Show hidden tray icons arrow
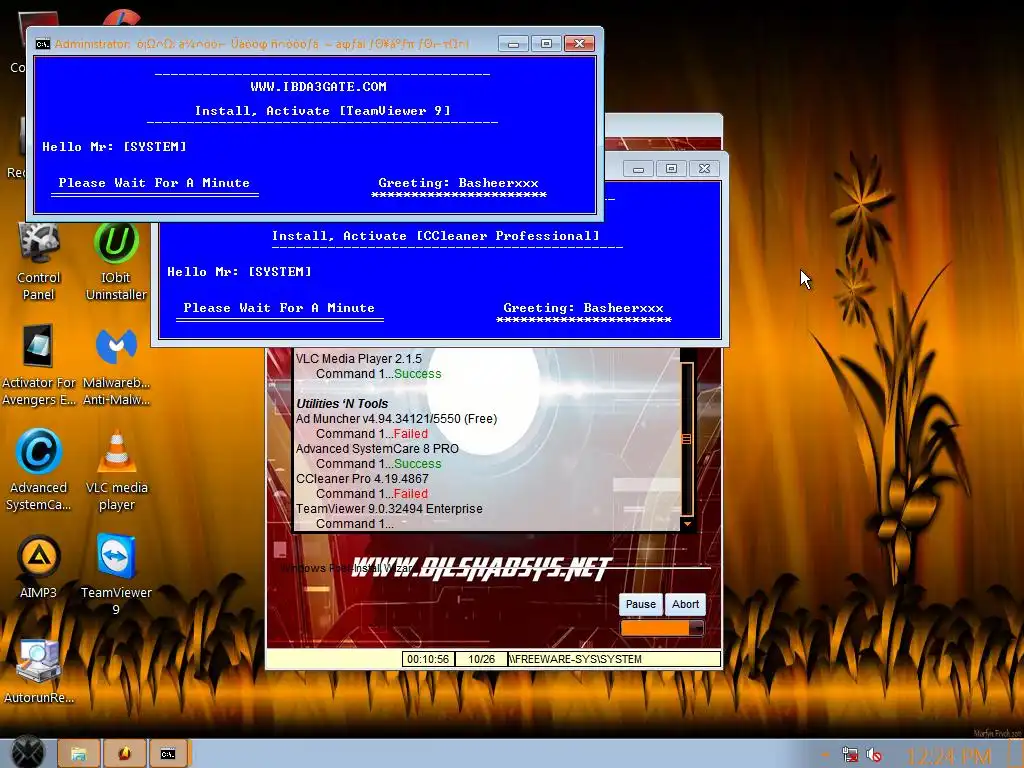Image resolution: width=1024 pixels, height=768 pixels. pos(825,755)
